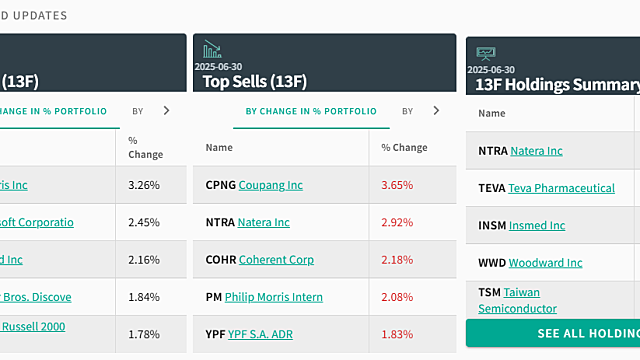640x360 pixels.
Task: Click the Top Sells declining chart icon
Action: (212, 49)
